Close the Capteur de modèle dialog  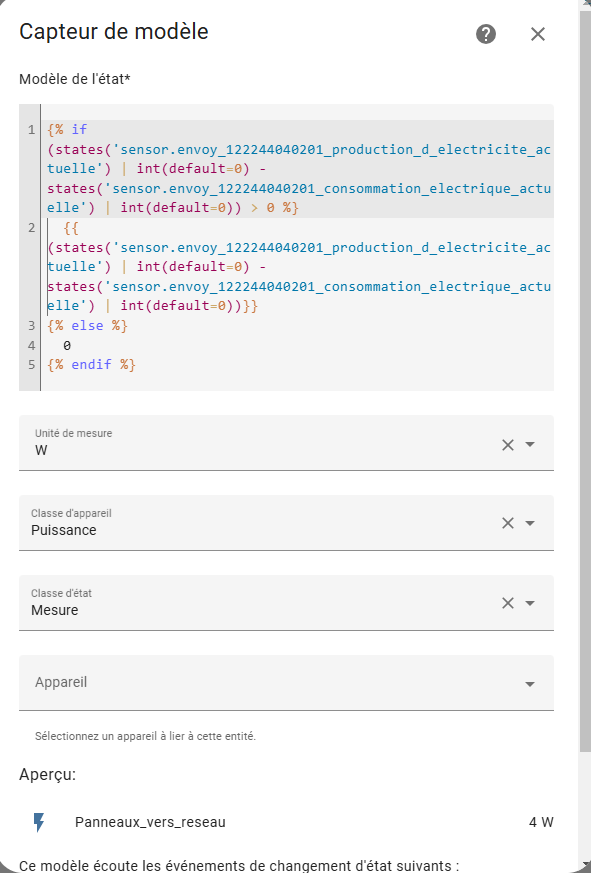[x=538, y=34]
